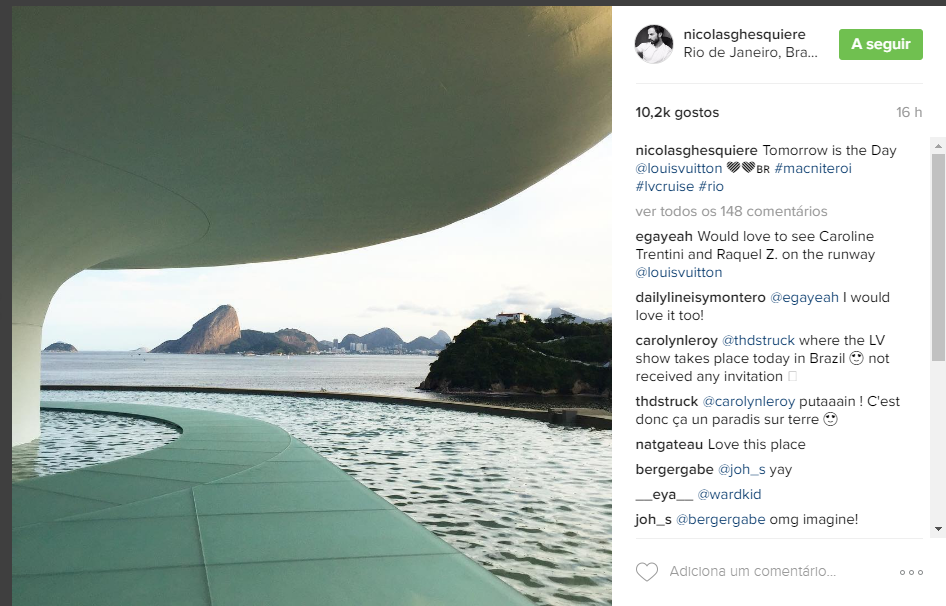Open @louisvuitton mention in the caption
946x606 pixels.
pyautogui.click(x=679, y=168)
